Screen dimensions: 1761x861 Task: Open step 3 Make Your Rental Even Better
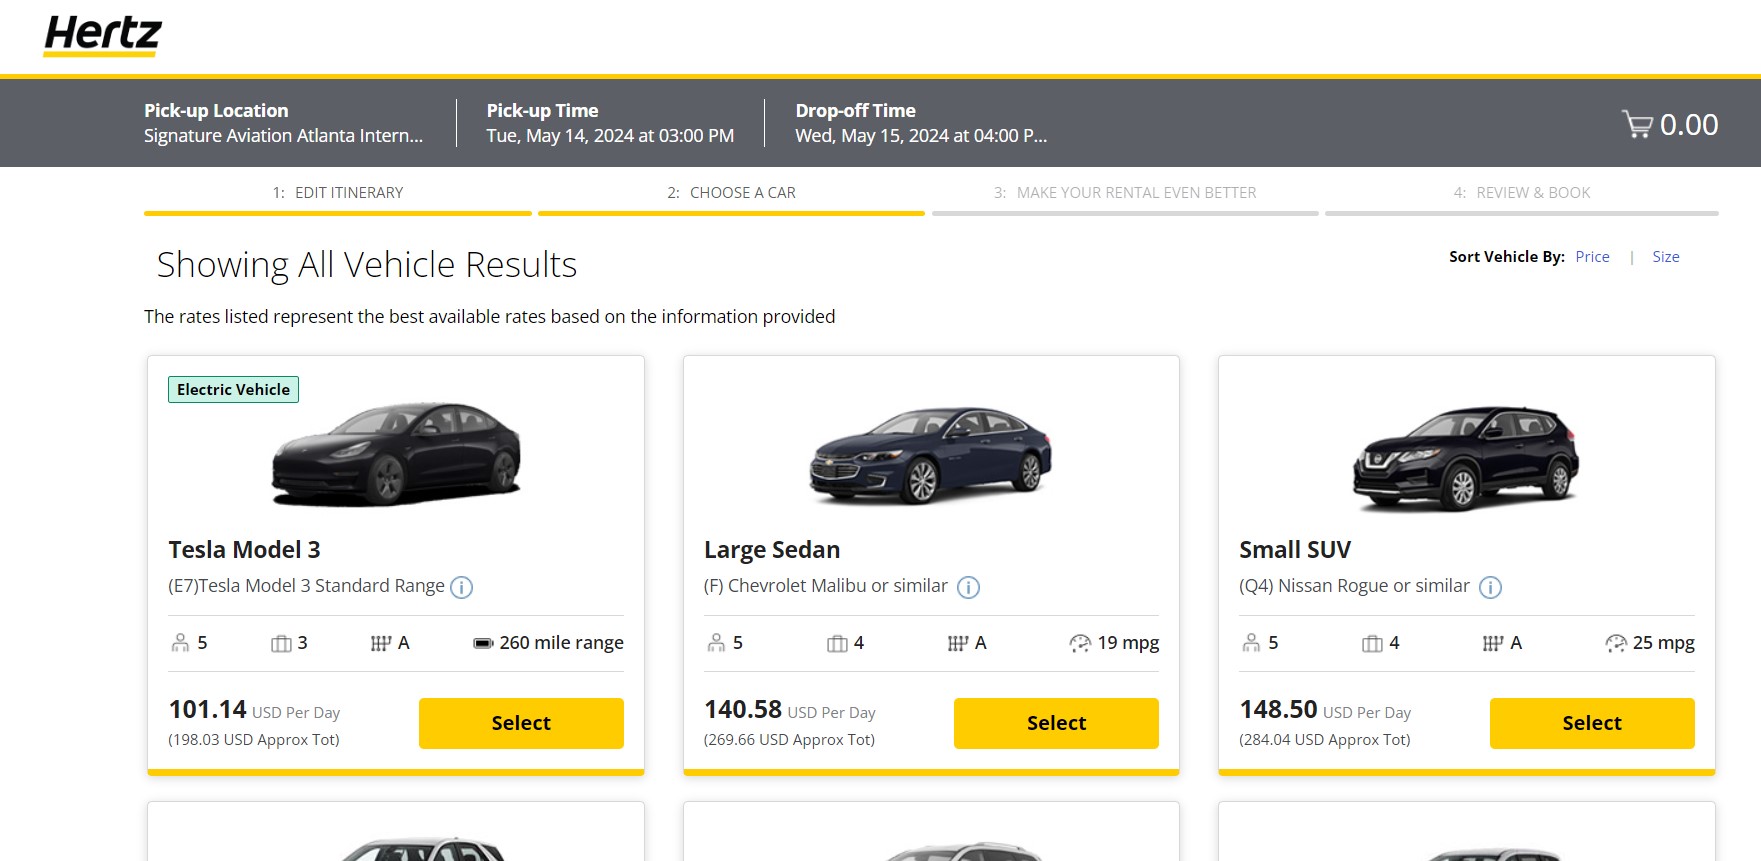pos(1125,193)
